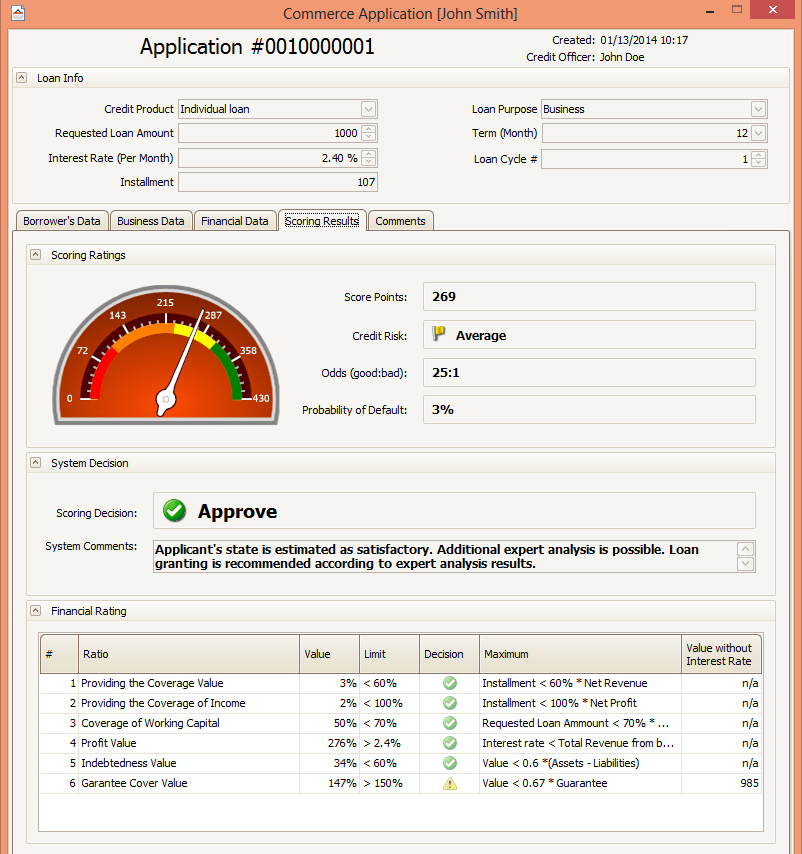This screenshot has width=802, height=854.
Task: Click the green check beside Indebtedness Value
Action: point(449,763)
